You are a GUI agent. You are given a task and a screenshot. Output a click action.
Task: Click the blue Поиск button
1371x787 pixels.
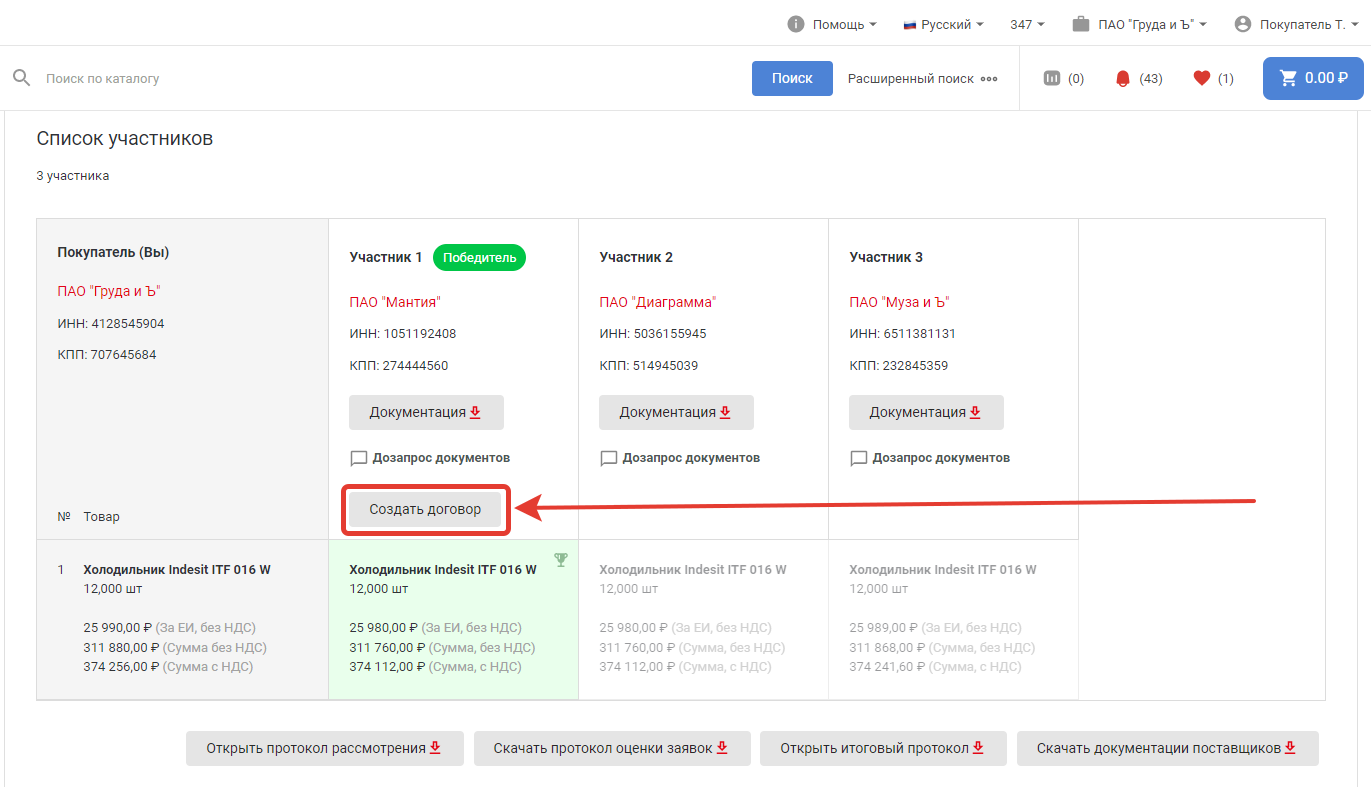click(792, 78)
